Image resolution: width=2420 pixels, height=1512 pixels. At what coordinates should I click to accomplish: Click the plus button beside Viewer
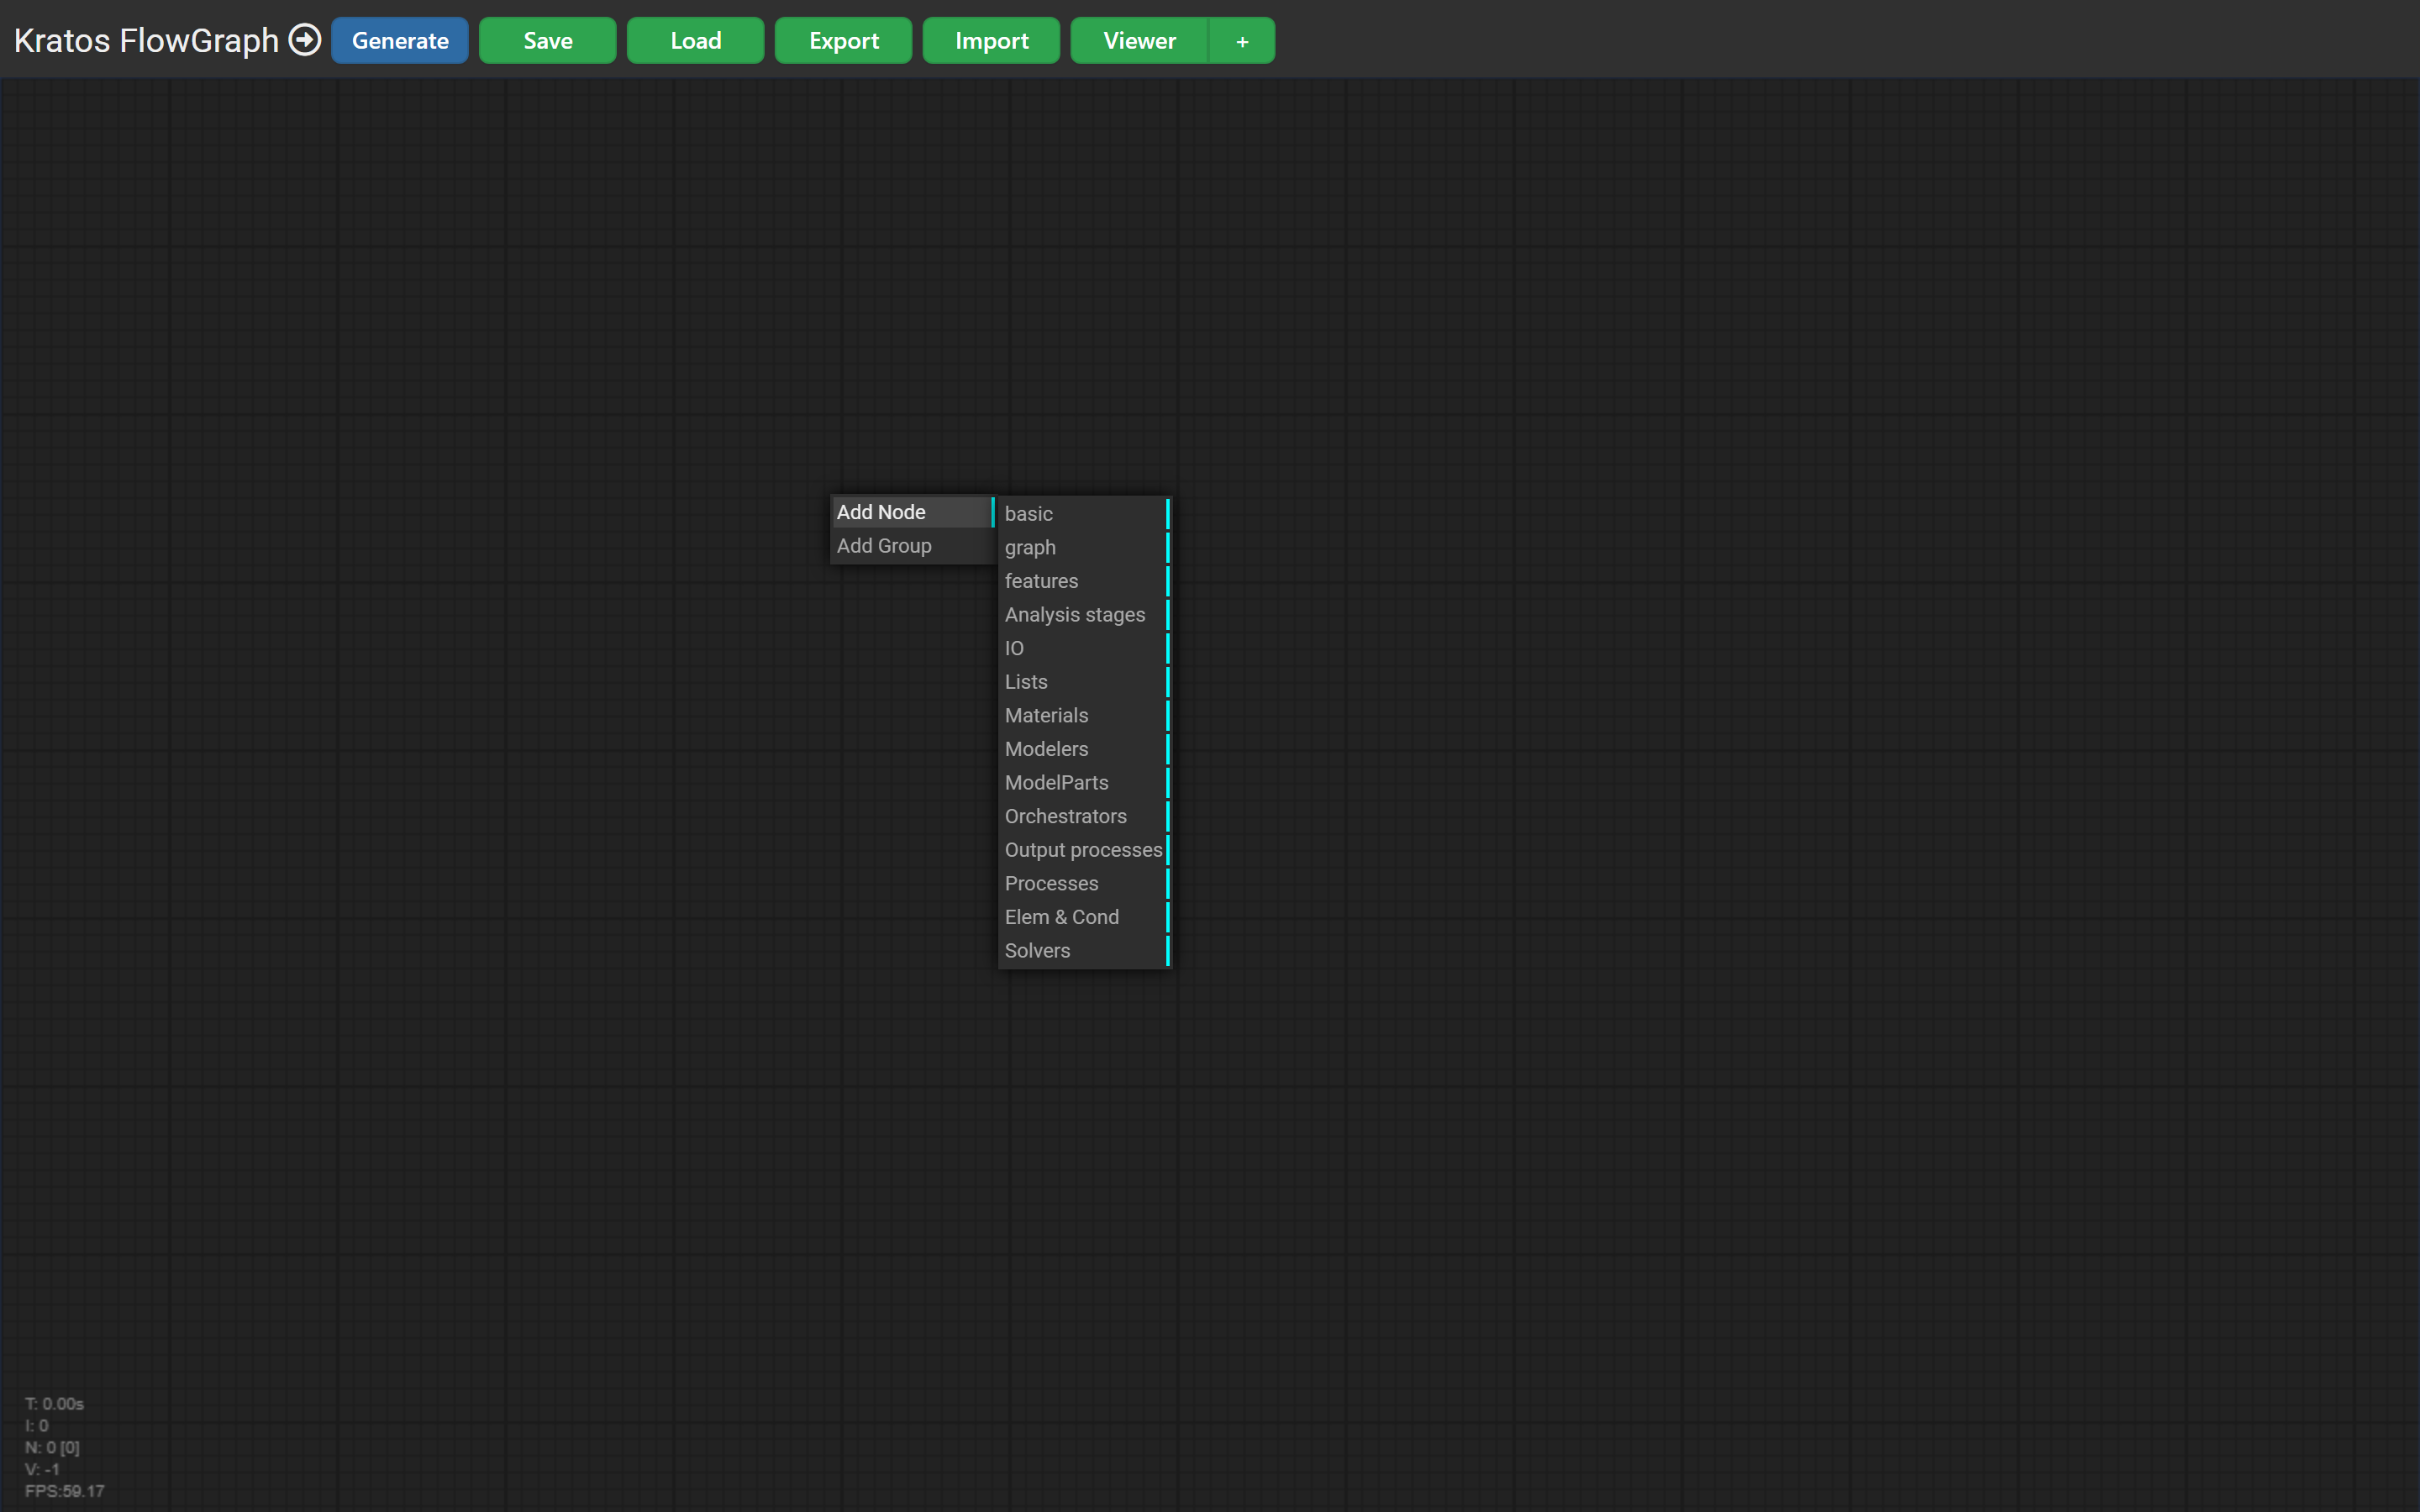tap(1242, 41)
